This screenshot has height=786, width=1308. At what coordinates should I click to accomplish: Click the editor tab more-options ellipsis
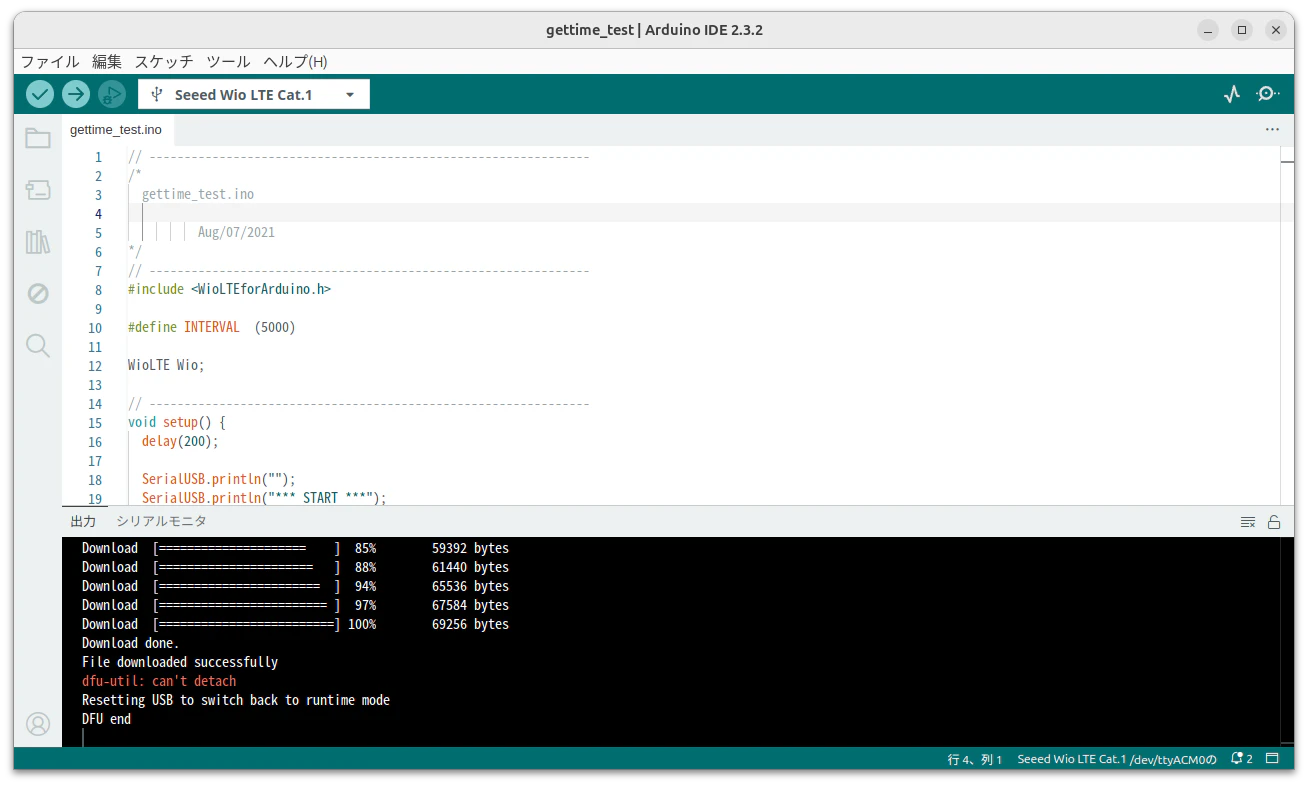tap(1272, 130)
